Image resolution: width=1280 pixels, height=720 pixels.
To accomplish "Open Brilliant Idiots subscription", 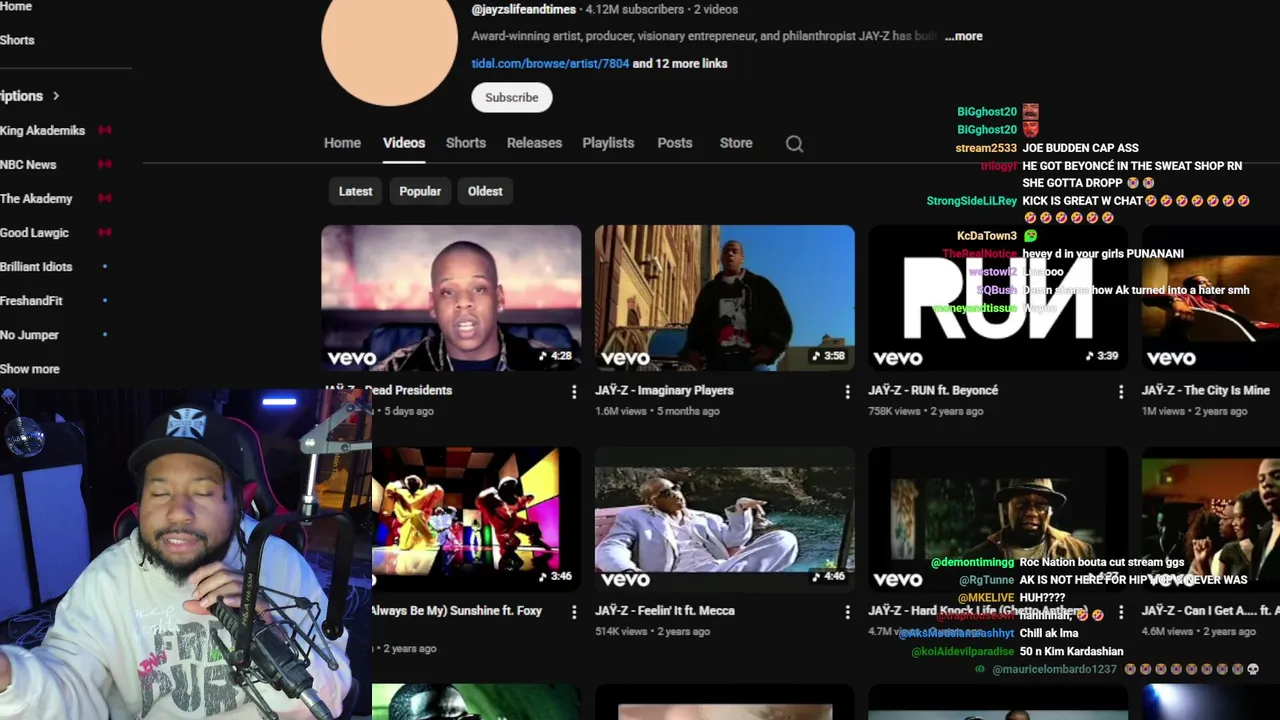I will tap(36, 267).
